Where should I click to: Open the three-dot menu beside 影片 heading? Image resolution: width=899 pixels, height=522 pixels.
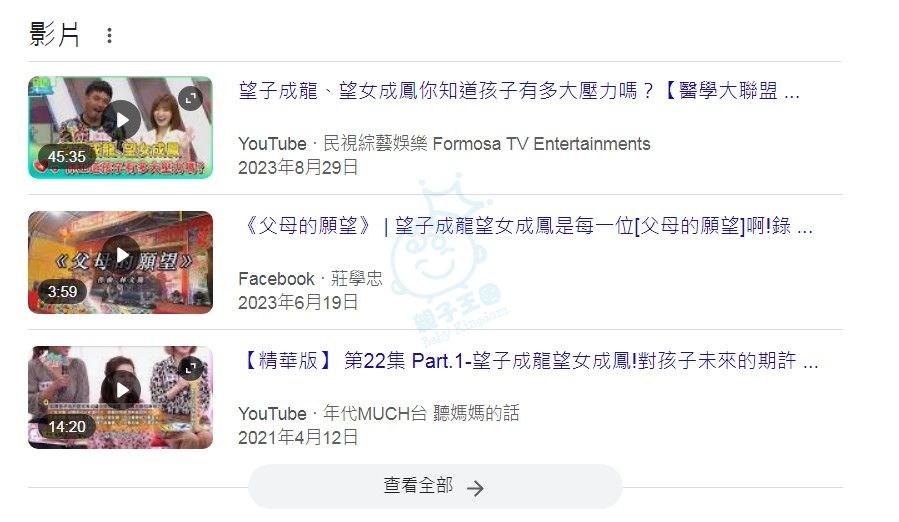(109, 36)
